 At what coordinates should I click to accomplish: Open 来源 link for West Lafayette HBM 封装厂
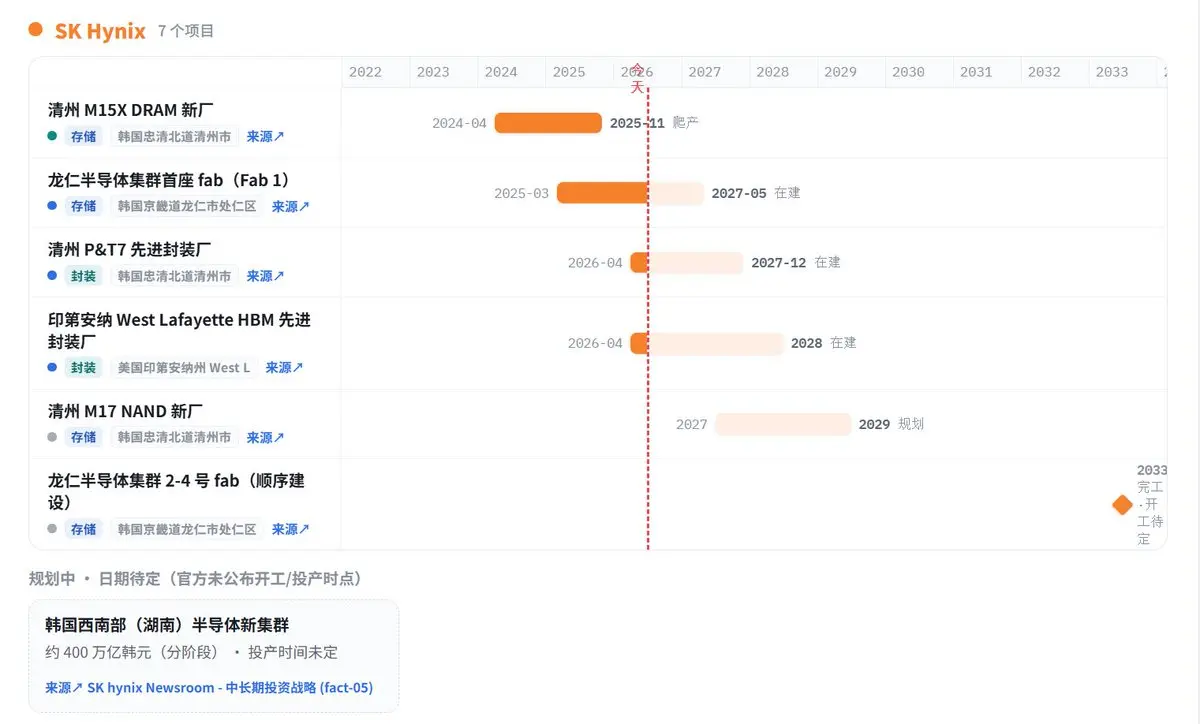tap(284, 368)
